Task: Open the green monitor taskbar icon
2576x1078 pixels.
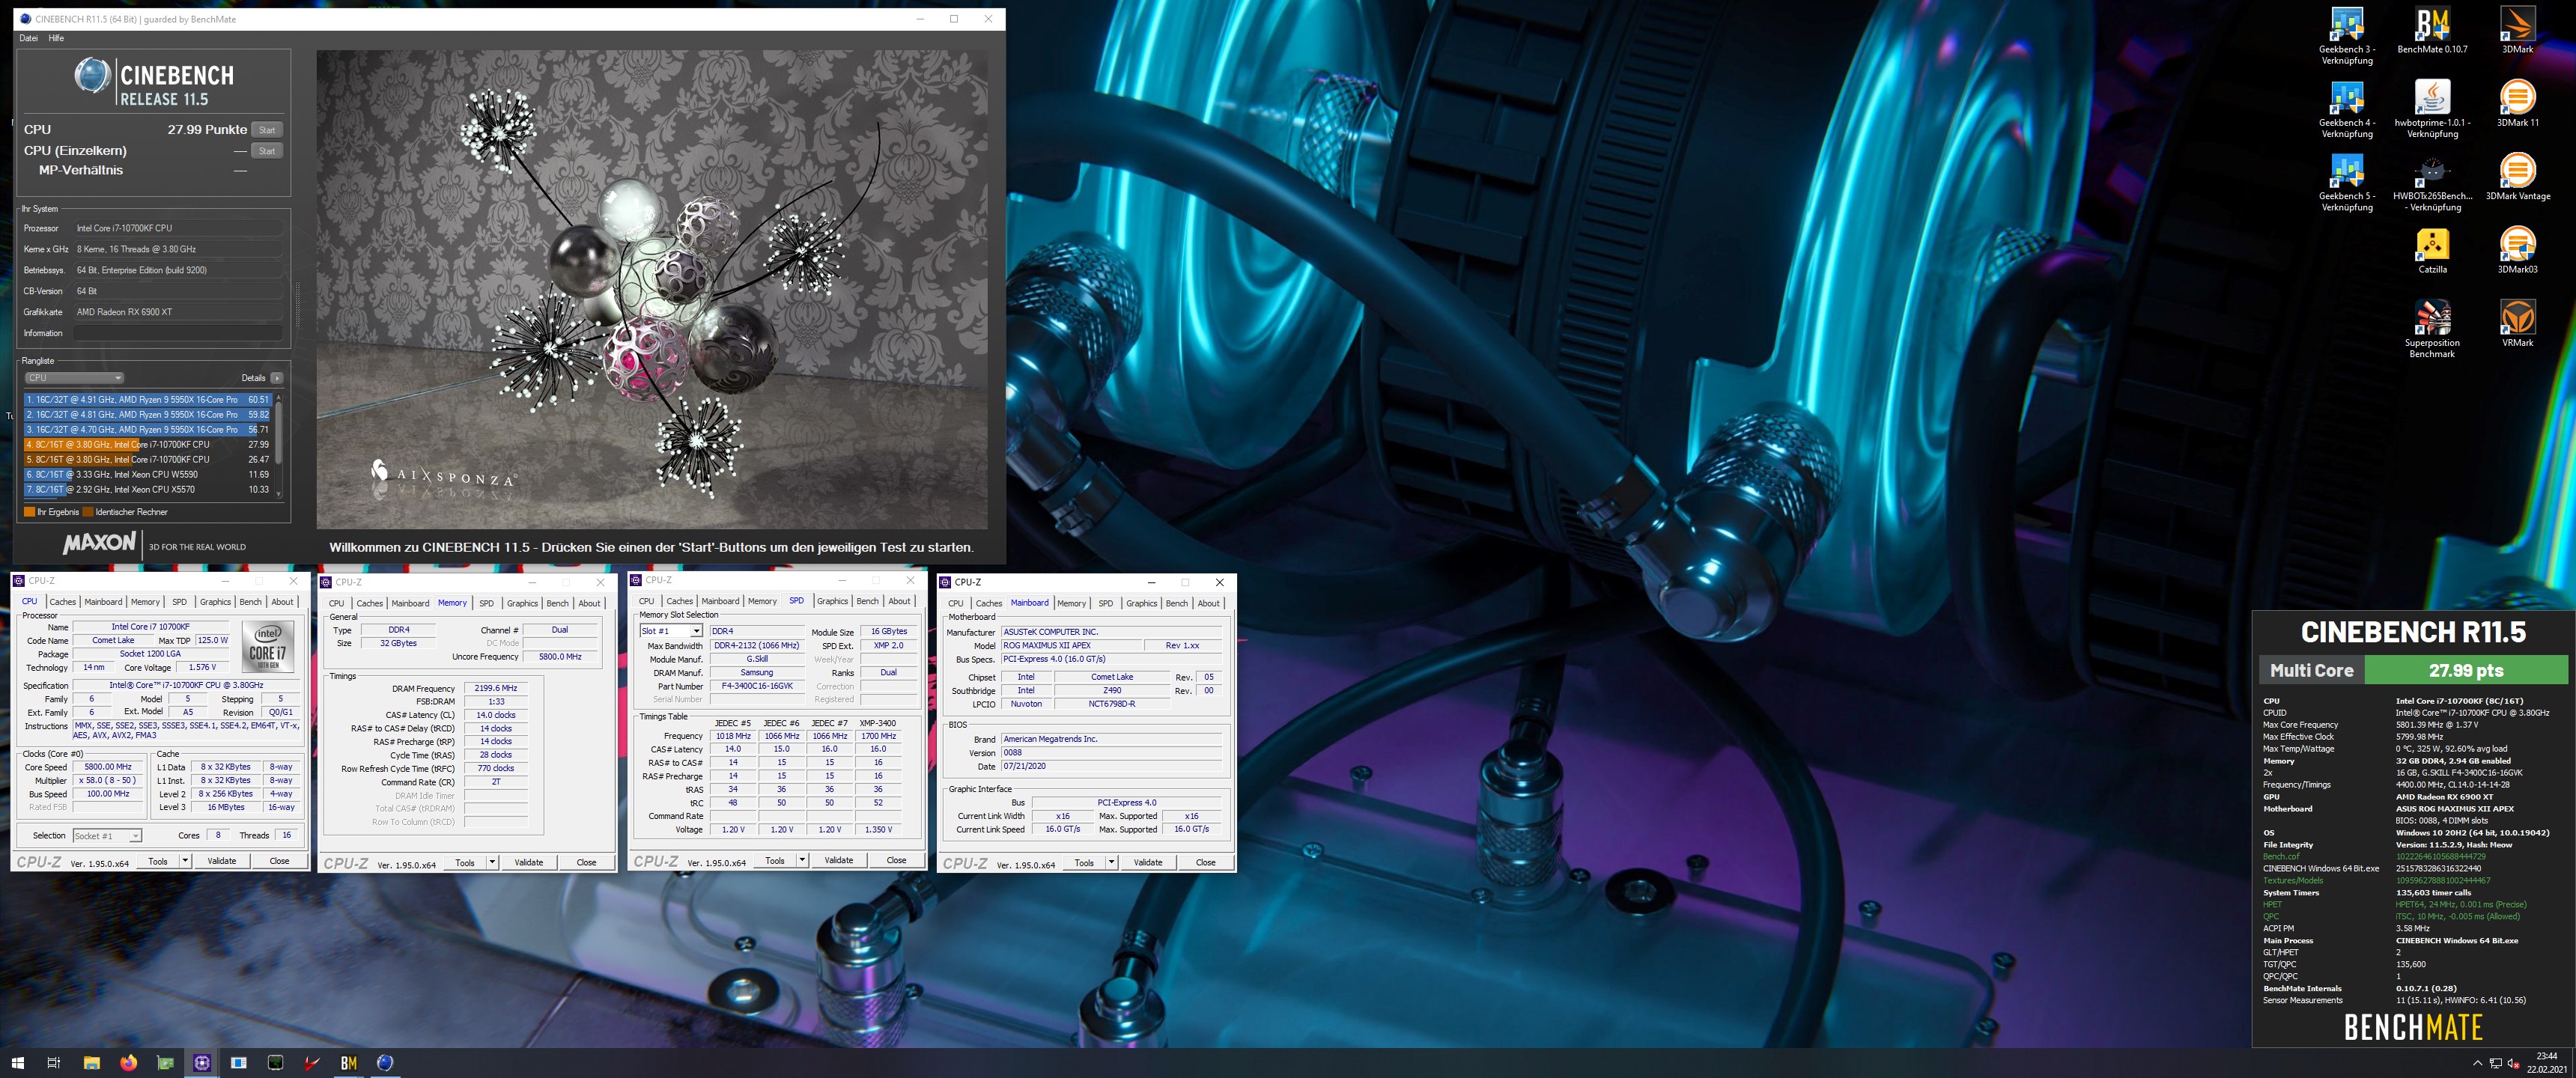Action: pyautogui.click(x=275, y=1063)
